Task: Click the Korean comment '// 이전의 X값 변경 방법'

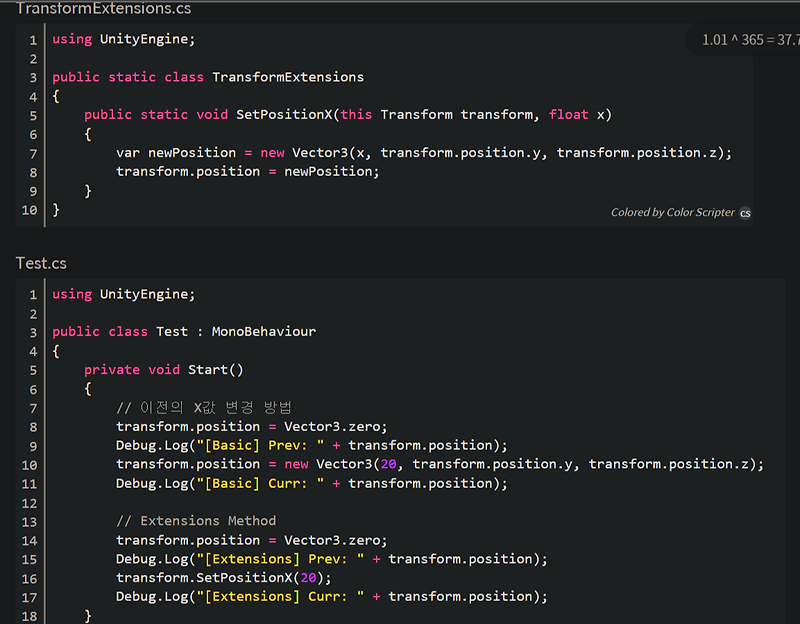Action: coord(204,408)
